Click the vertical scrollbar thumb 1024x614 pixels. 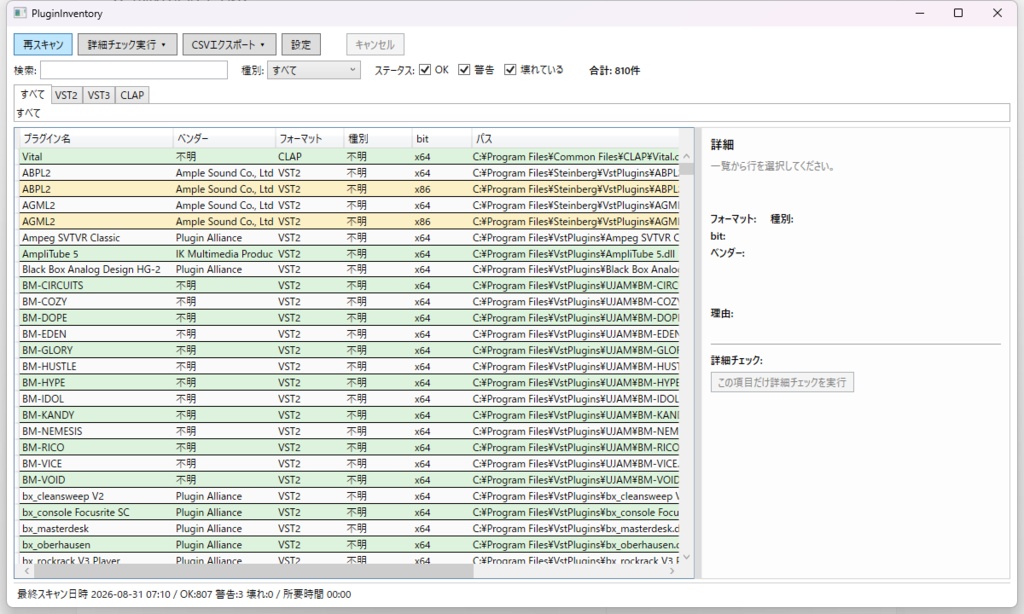tap(687, 169)
